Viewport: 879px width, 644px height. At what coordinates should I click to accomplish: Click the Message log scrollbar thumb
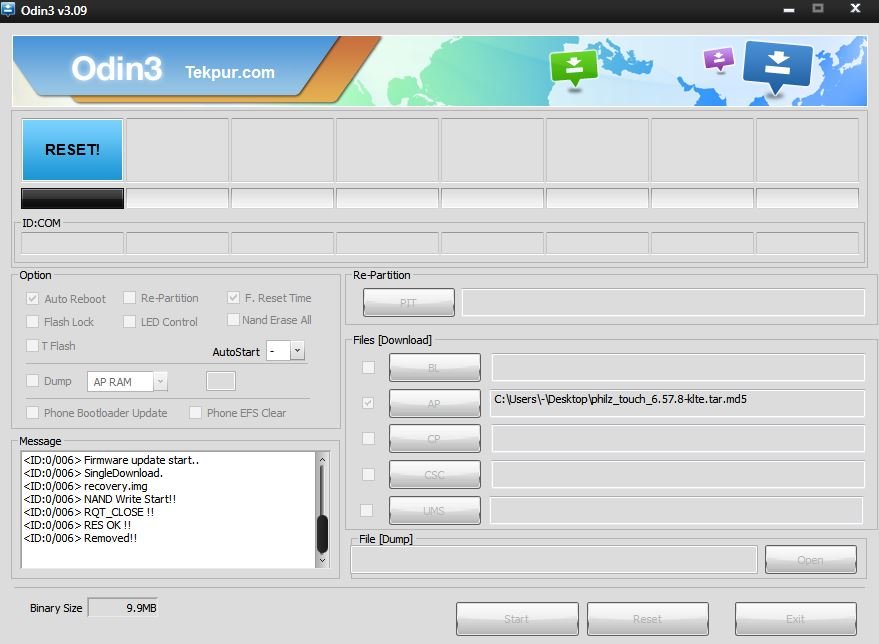click(x=322, y=534)
